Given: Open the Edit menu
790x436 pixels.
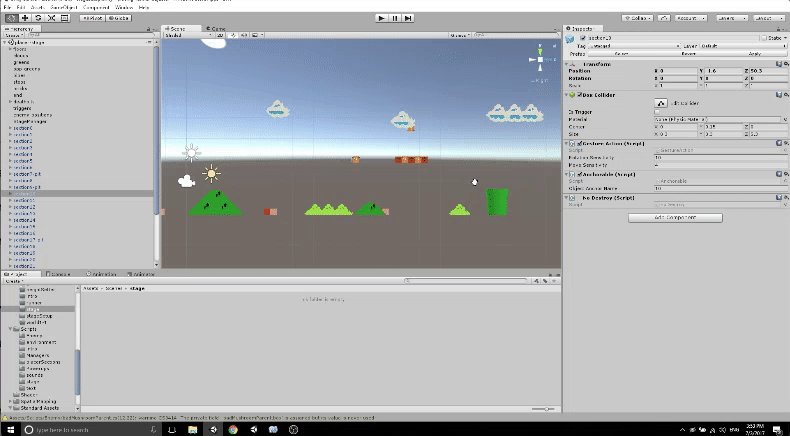Looking at the screenshot, I should (x=21, y=8).
